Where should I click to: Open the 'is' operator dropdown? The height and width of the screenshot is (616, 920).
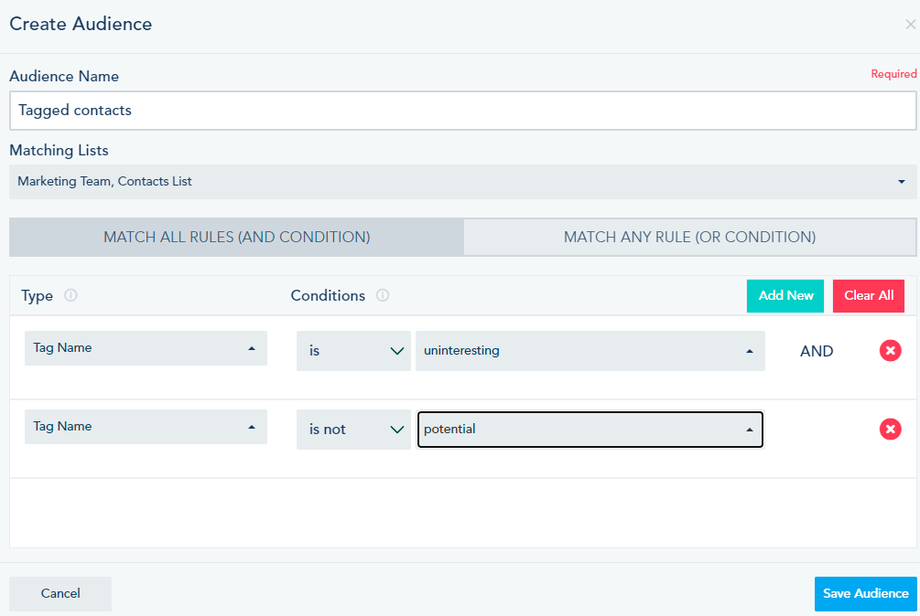(353, 351)
